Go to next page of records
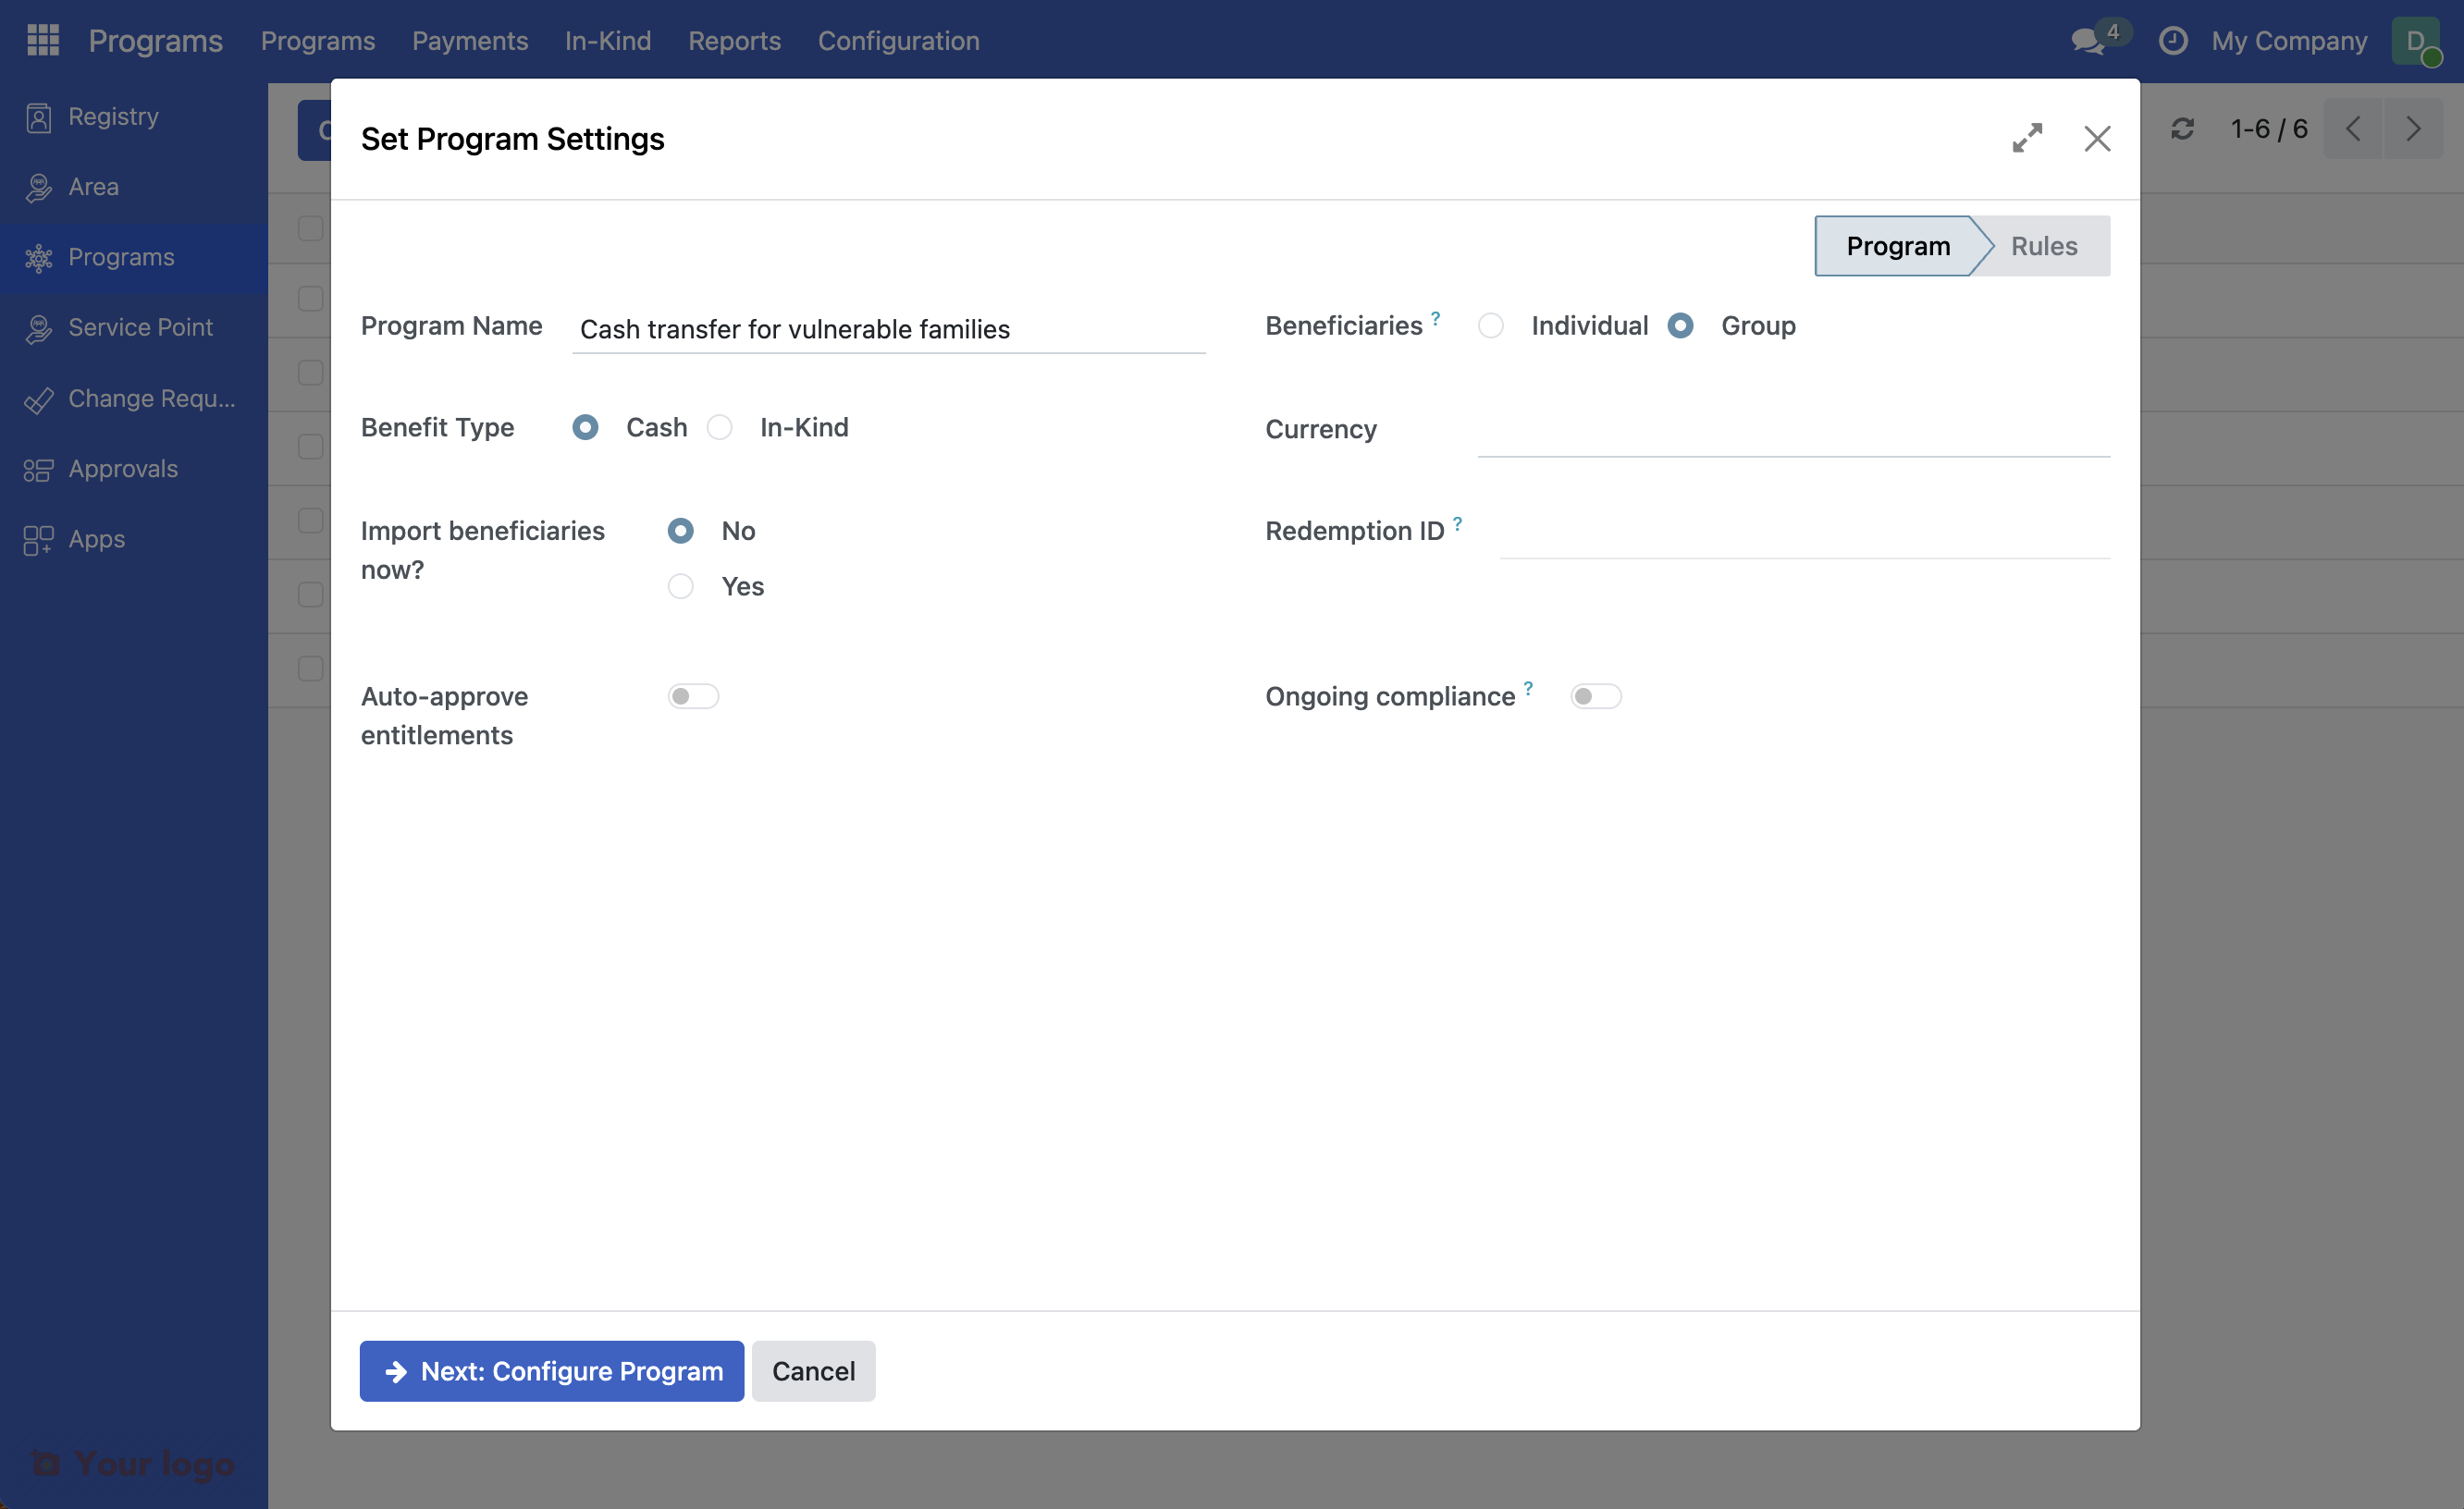 click(2414, 128)
